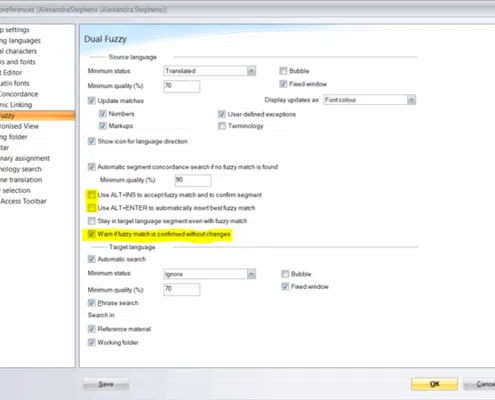Image resolution: width=495 pixels, height=400 pixels.
Task: Click the Save button
Action: click(106, 384)
